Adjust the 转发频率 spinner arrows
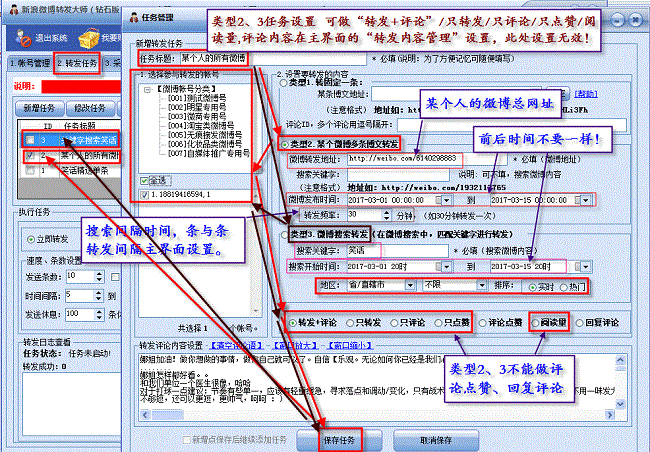The image size is (650, 452). (x=386, y=215)
